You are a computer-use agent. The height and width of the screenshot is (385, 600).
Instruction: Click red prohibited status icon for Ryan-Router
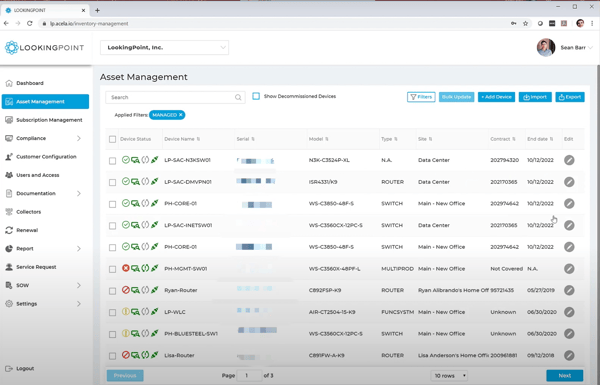click(126, 290)
